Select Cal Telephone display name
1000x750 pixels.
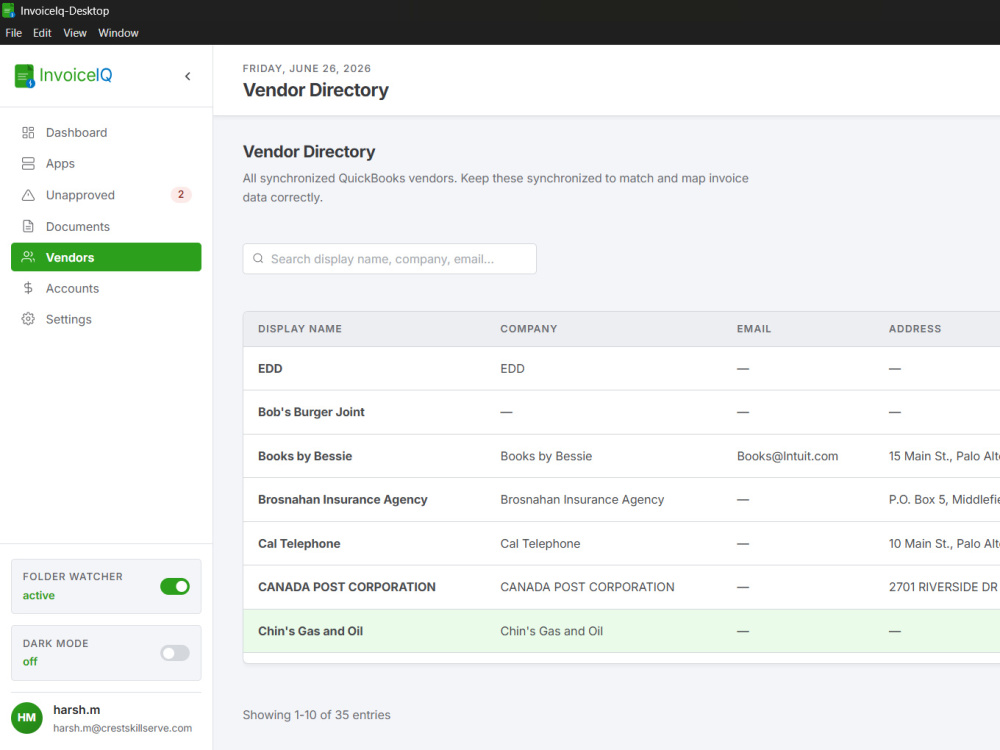(299, 543)
